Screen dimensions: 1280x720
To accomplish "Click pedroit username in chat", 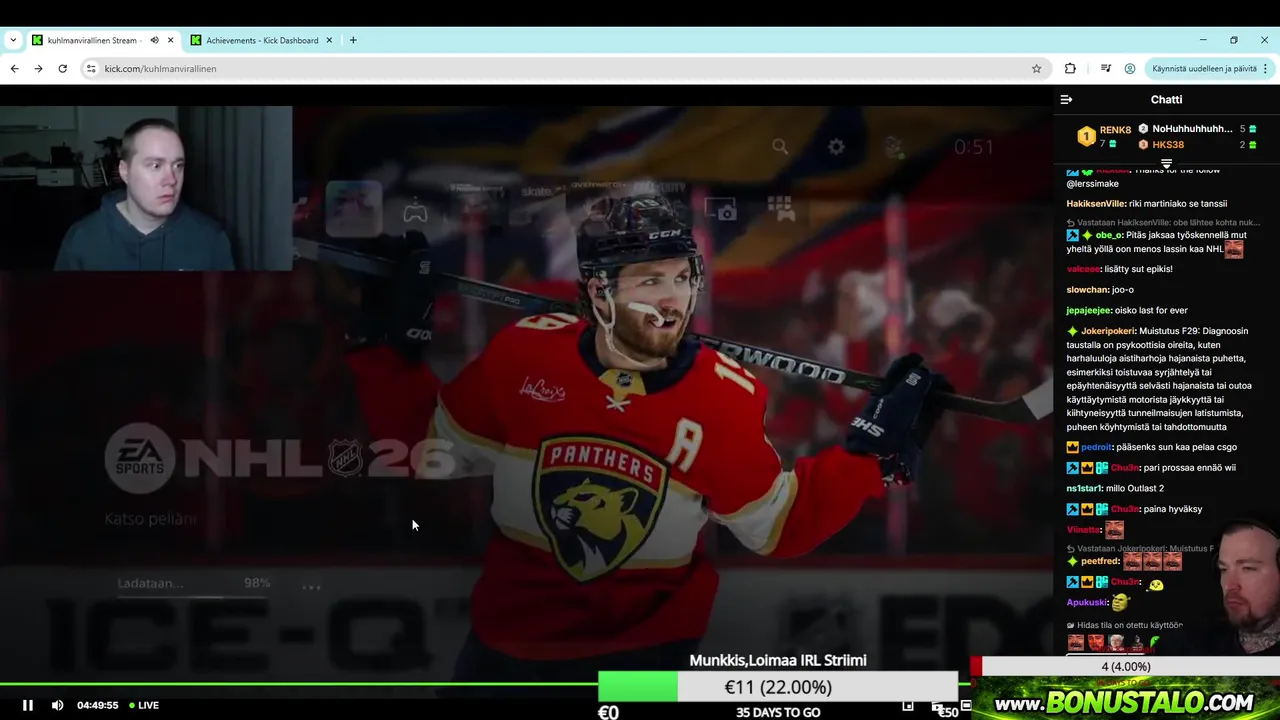I will pos(1098,447).
